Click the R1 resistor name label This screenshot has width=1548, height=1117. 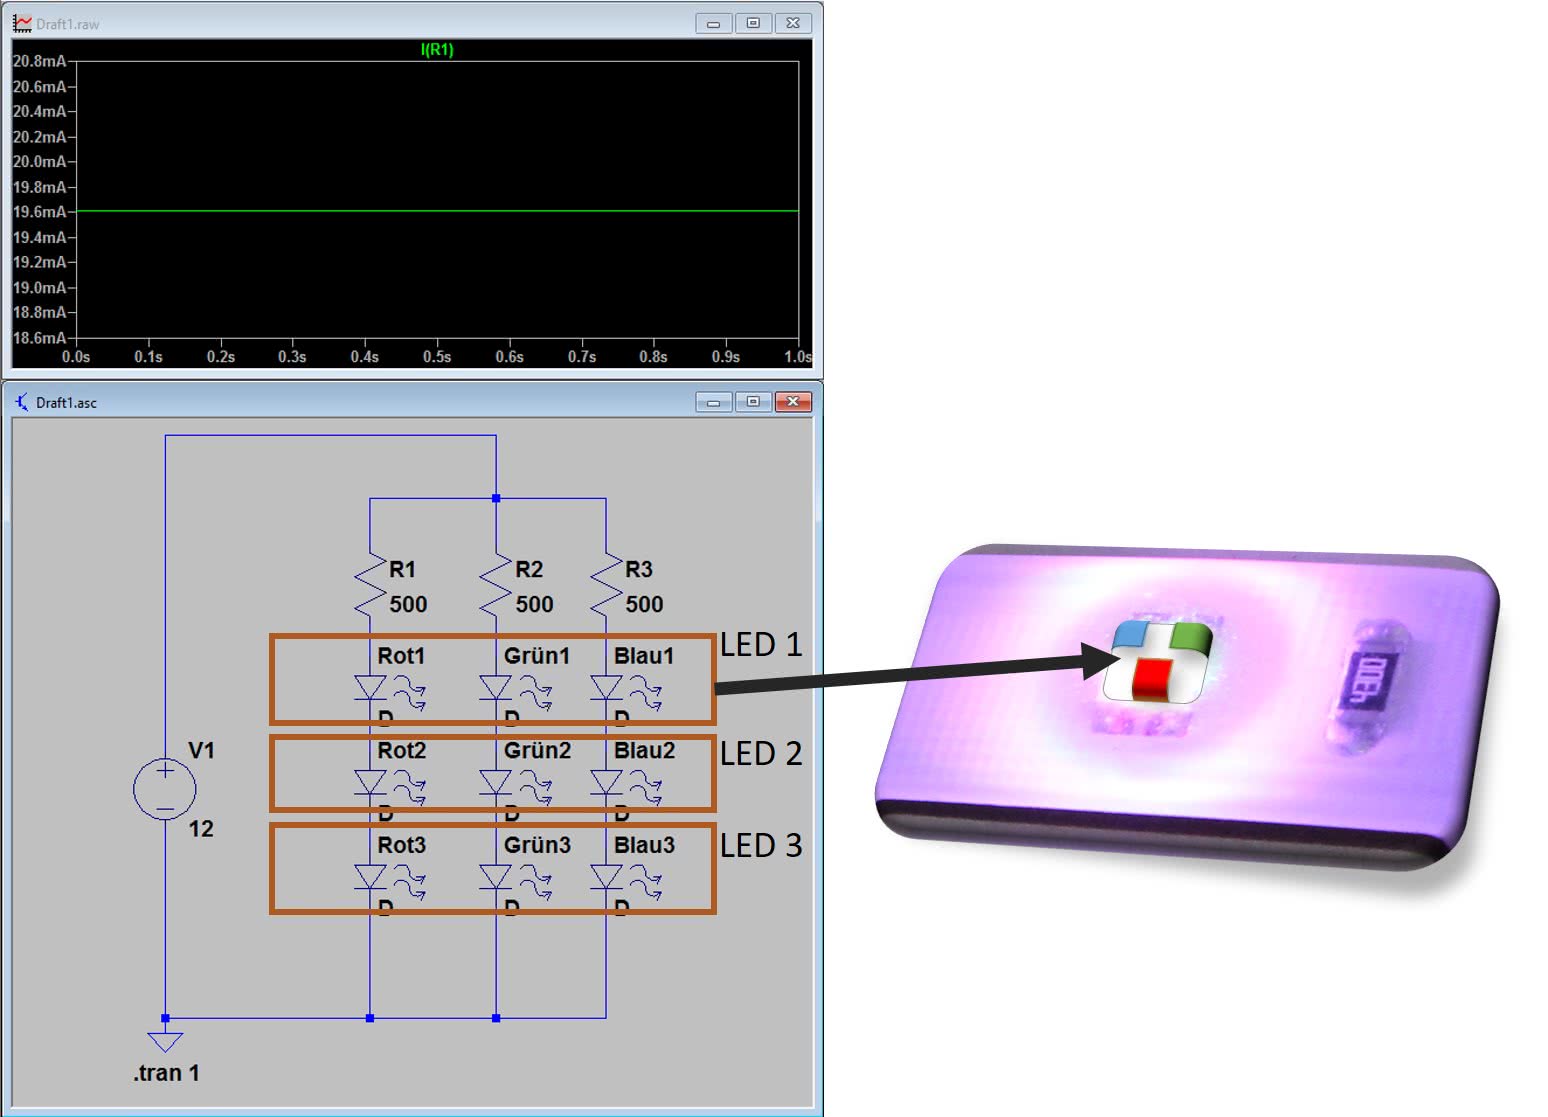click(x=402, y=570)
